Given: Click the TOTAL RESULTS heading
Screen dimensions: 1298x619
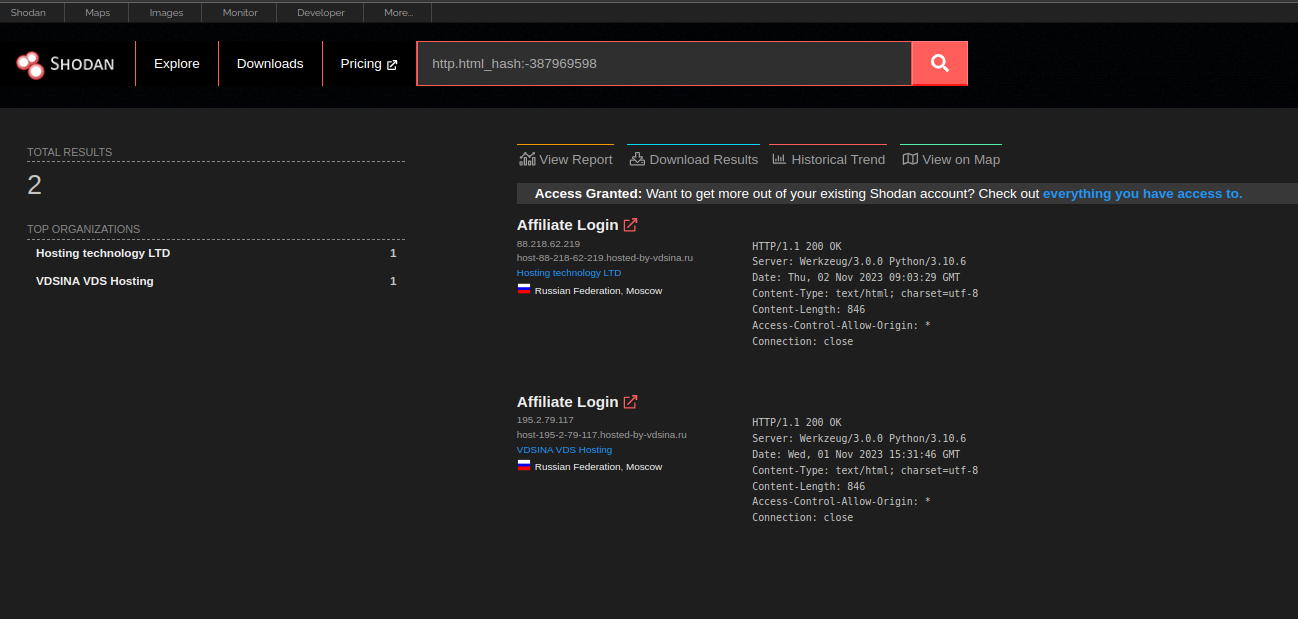Looking at the screenshot, I should (70, 152).
